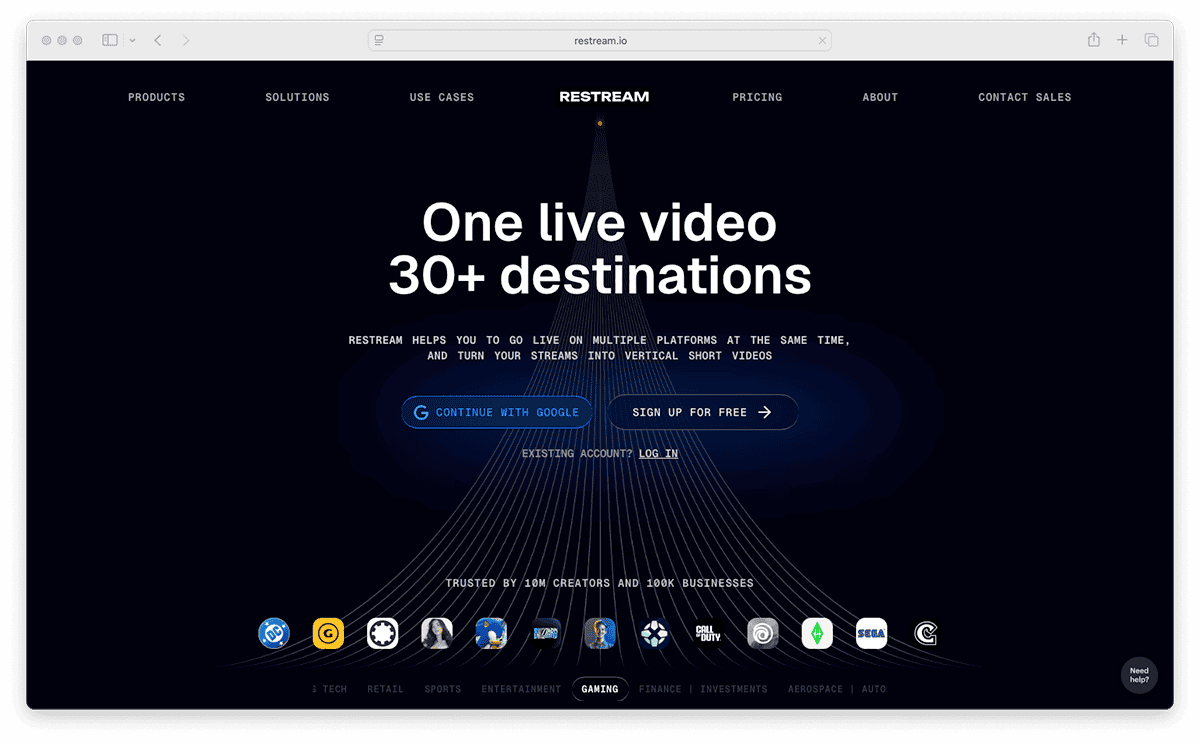This screenshot has height=742, width=1200.
Task: Click the Restream logo in the header
Action: 604,97
